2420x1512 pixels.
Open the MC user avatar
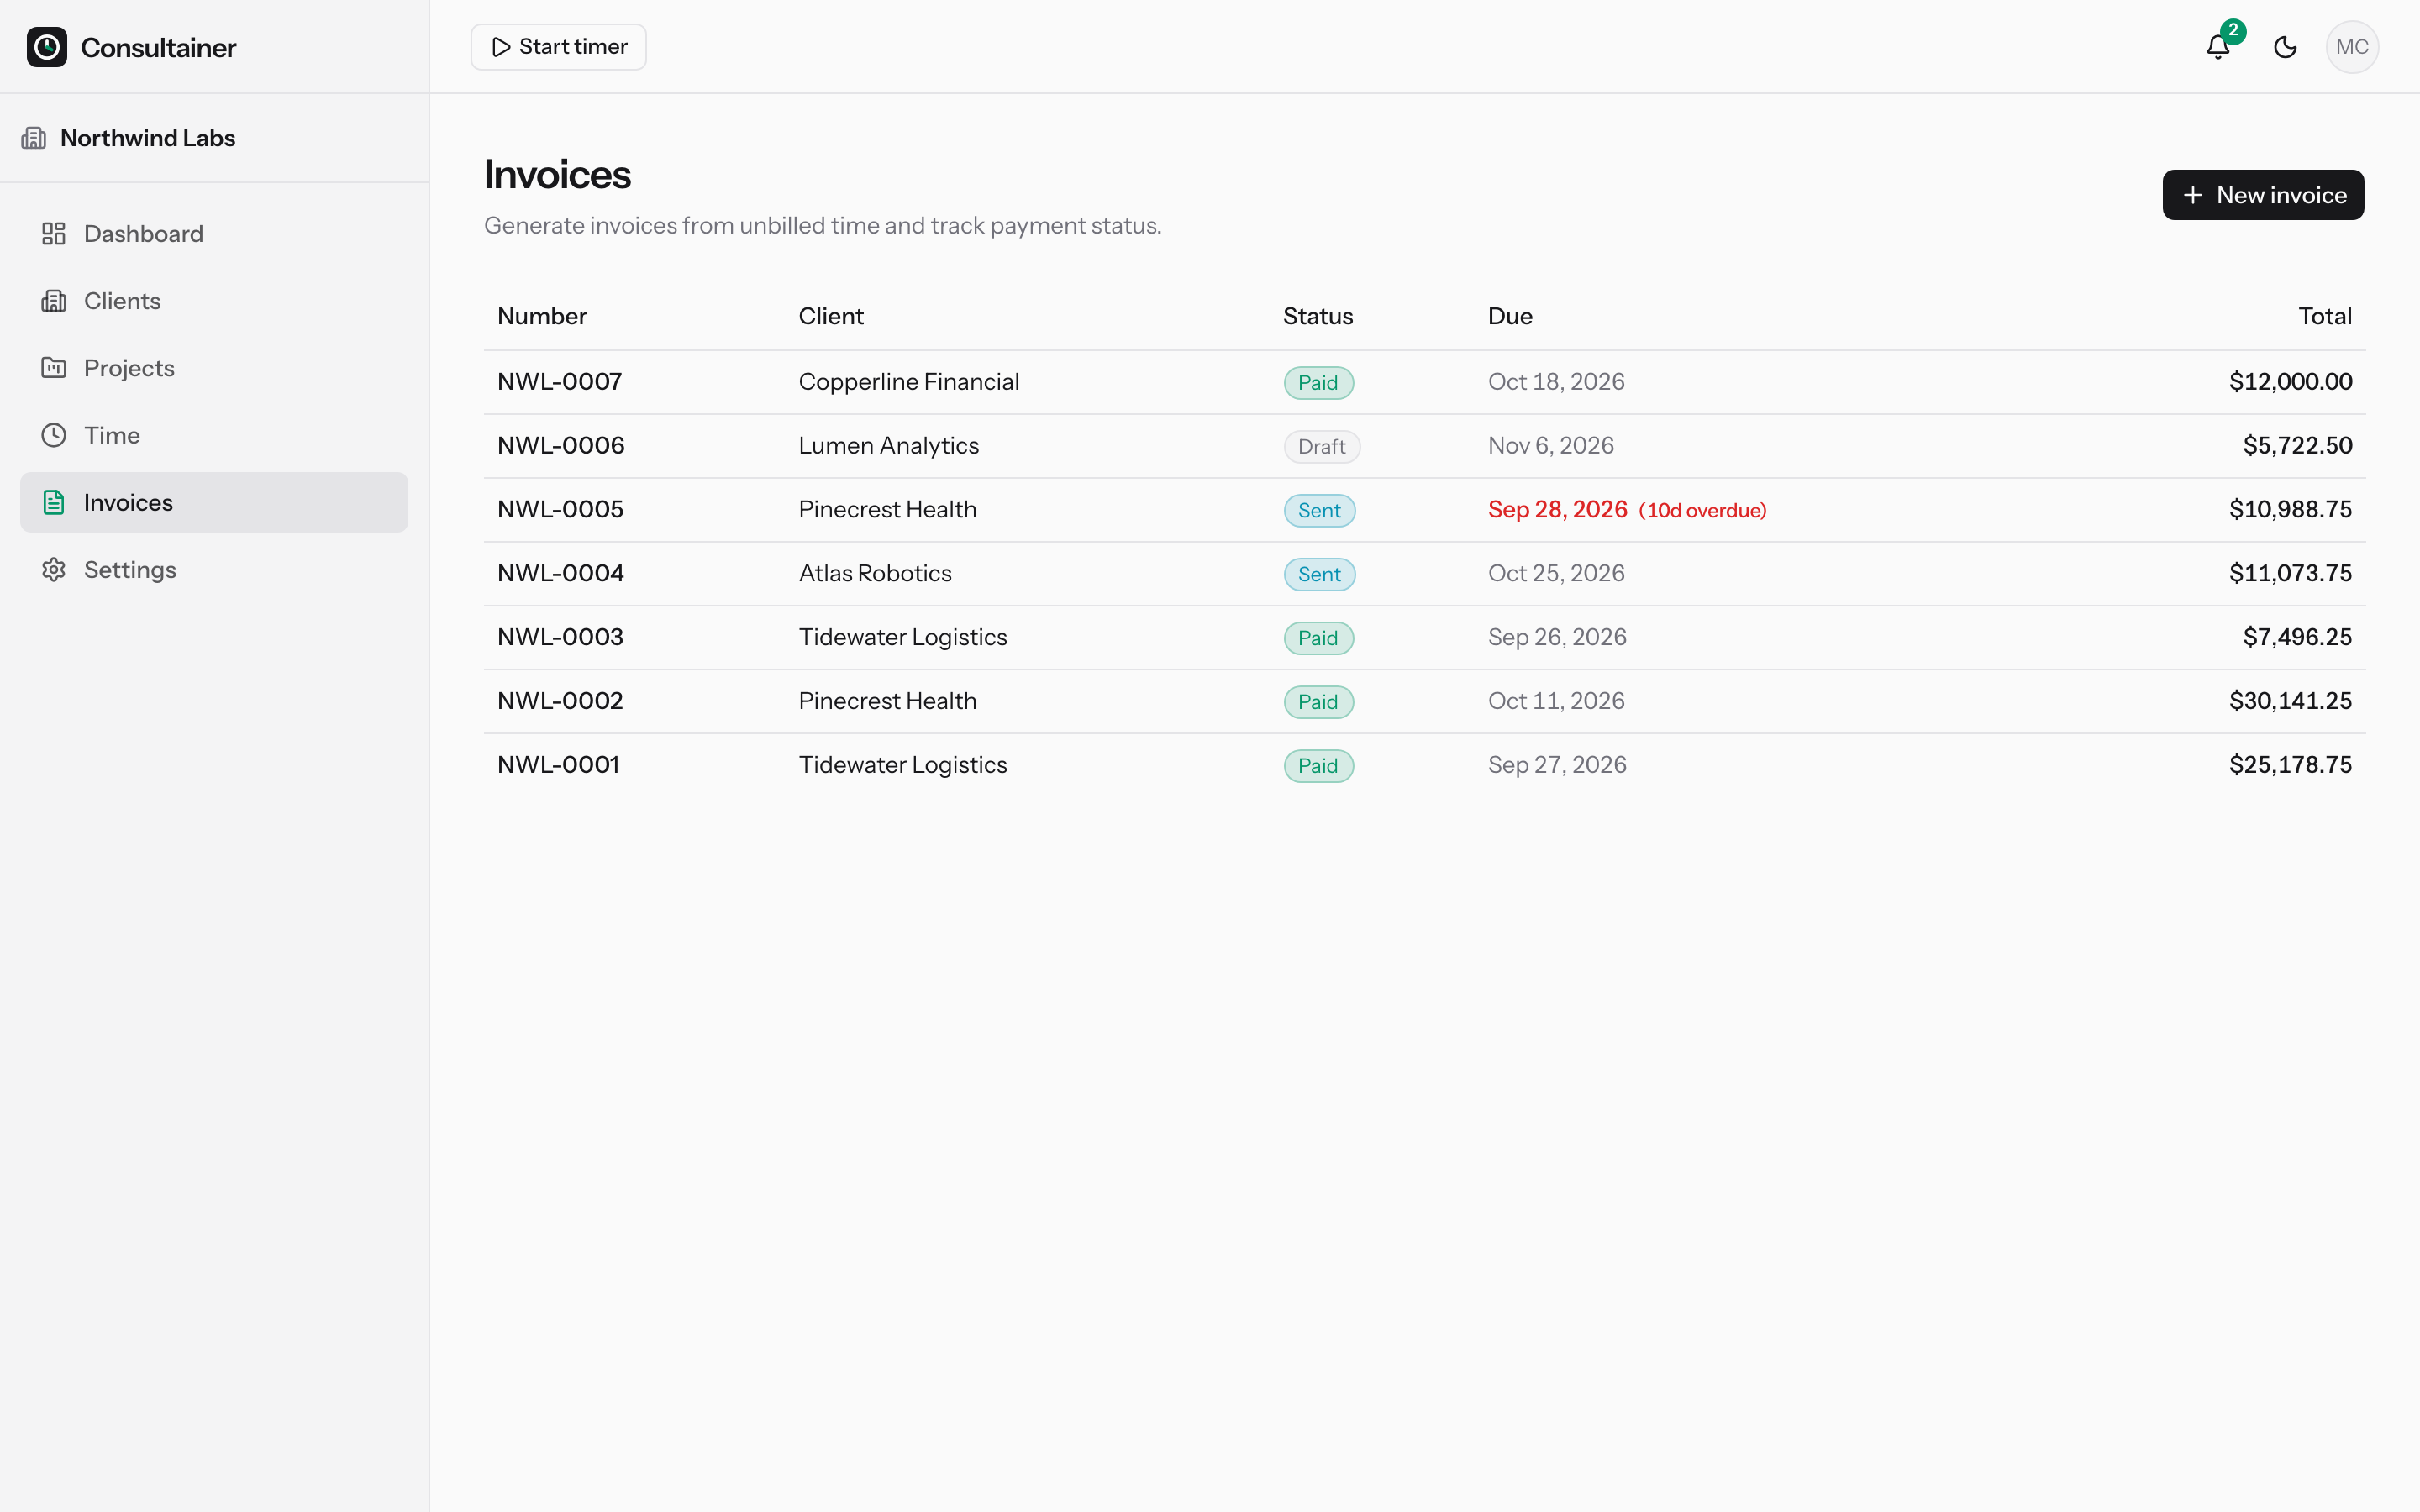pos(2352,47)
